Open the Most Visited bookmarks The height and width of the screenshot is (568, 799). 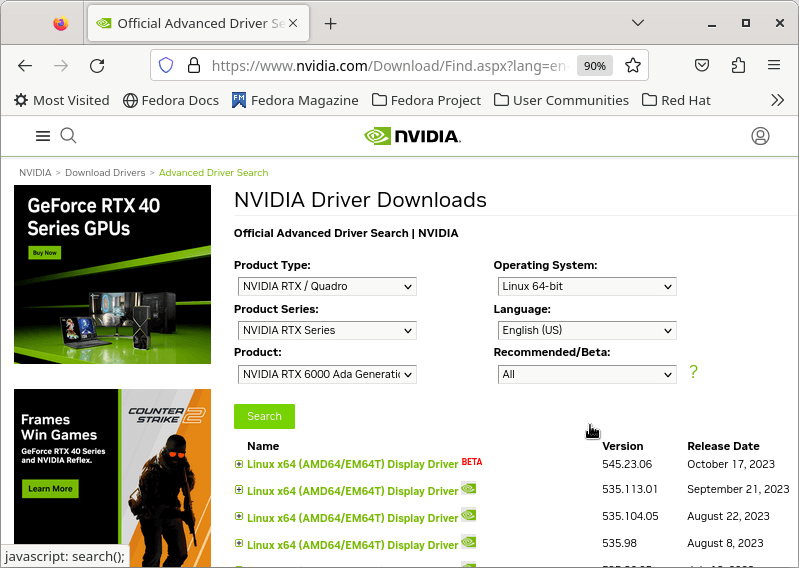62,100
